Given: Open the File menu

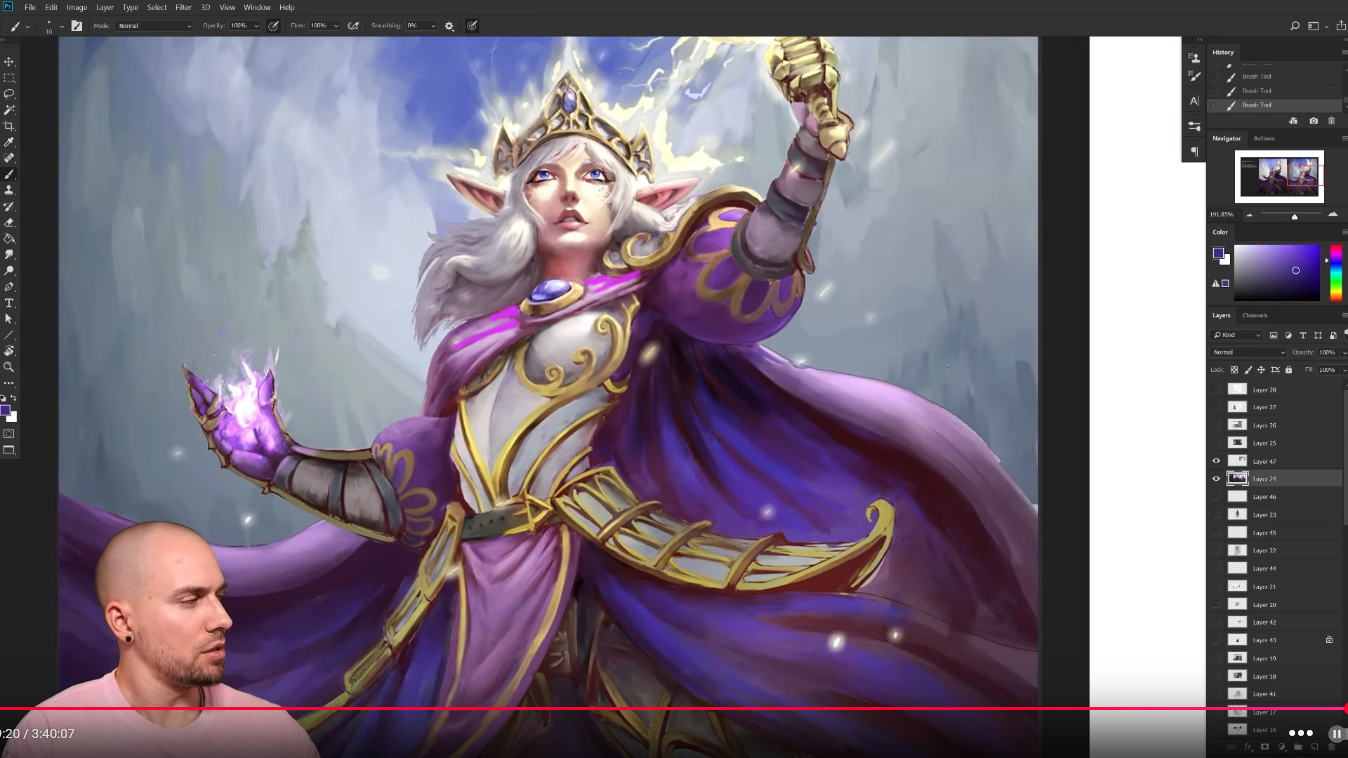Looking at the screenshot, I should coord(30,7).
